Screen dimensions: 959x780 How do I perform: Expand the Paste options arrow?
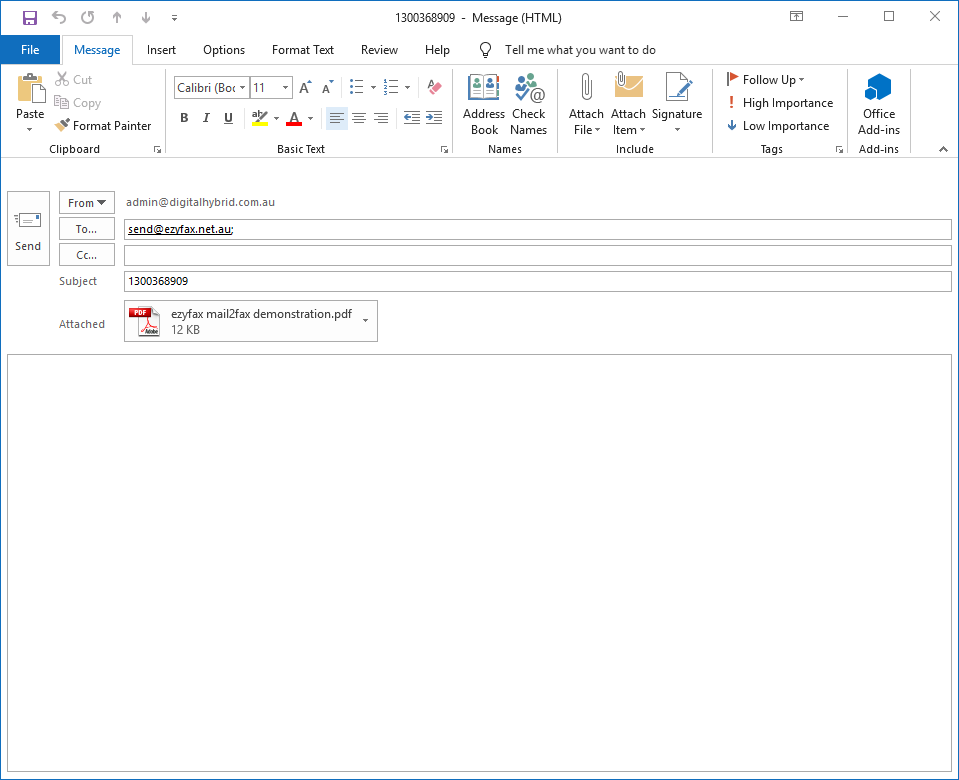[x=29, y=128]
